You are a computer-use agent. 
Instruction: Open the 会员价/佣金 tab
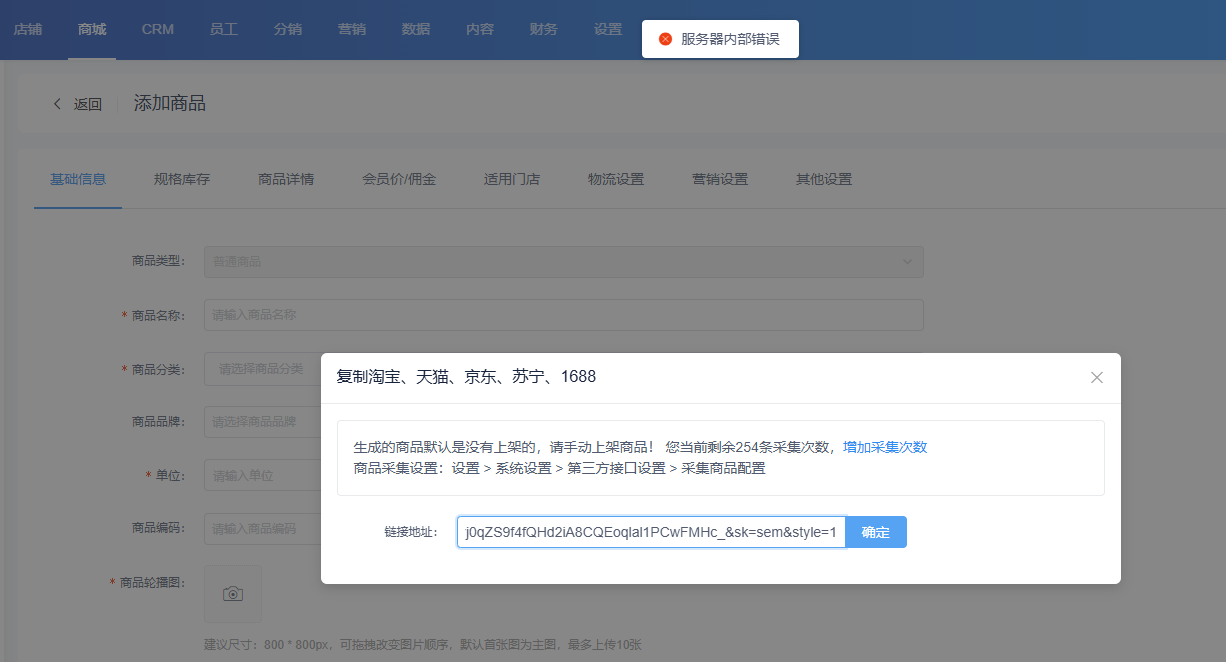pos(399,180)
